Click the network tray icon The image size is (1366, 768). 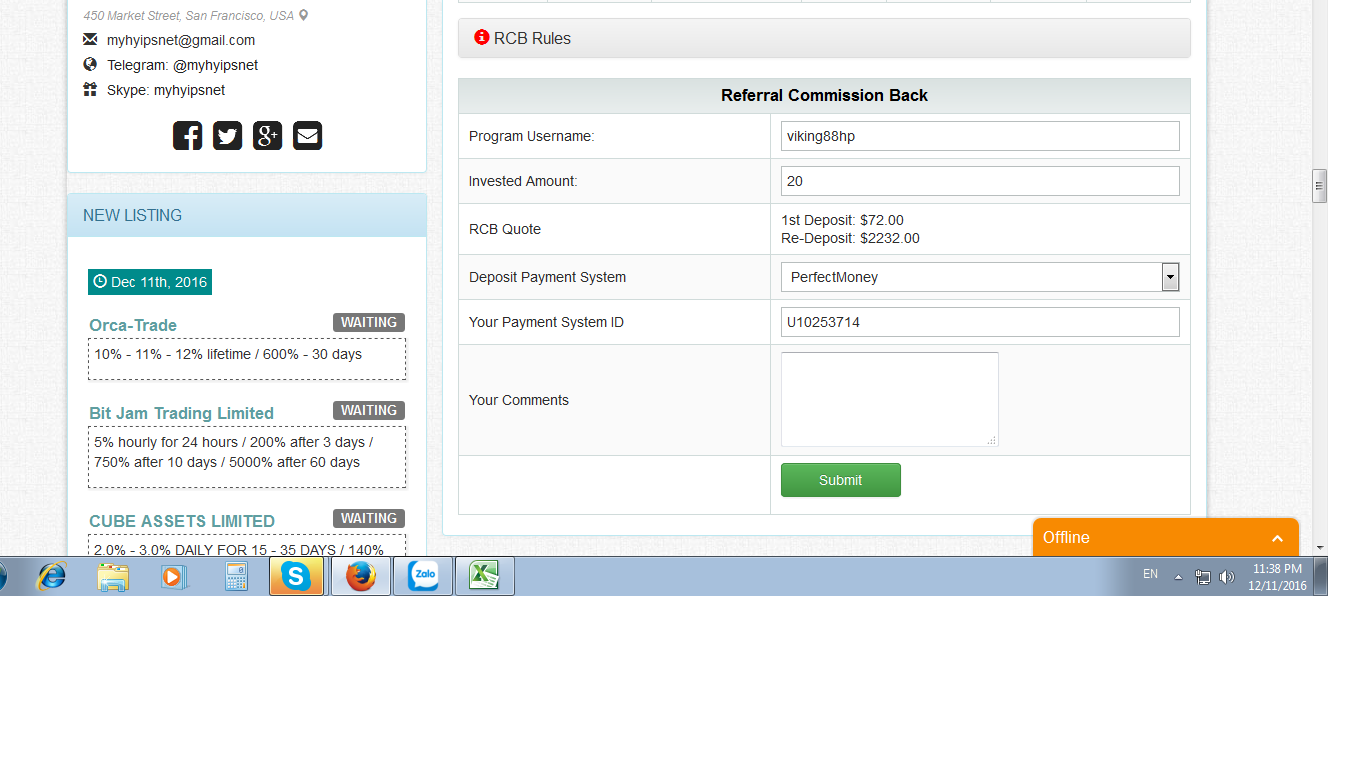click(1203, 577)
